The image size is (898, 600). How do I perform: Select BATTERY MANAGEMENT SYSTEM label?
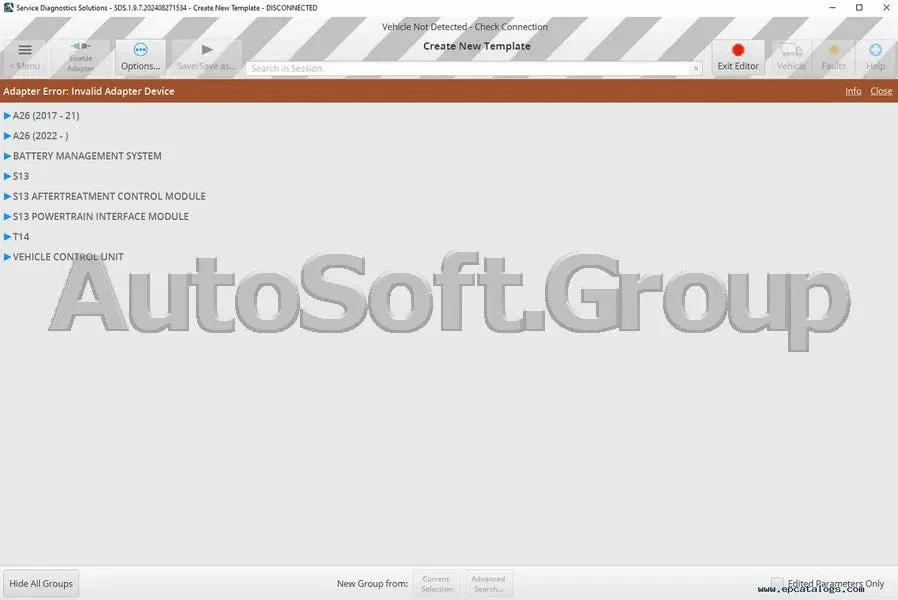(x=87, y=156)
